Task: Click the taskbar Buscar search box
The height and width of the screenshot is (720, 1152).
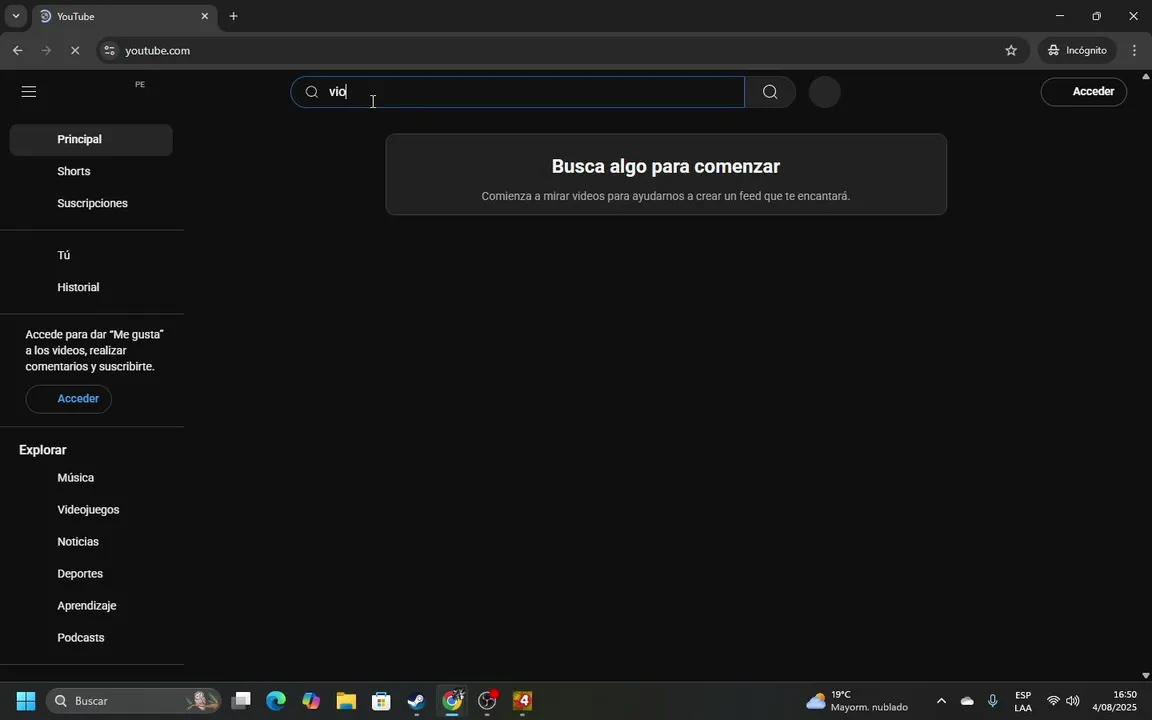Action: (x=134, y=701)
